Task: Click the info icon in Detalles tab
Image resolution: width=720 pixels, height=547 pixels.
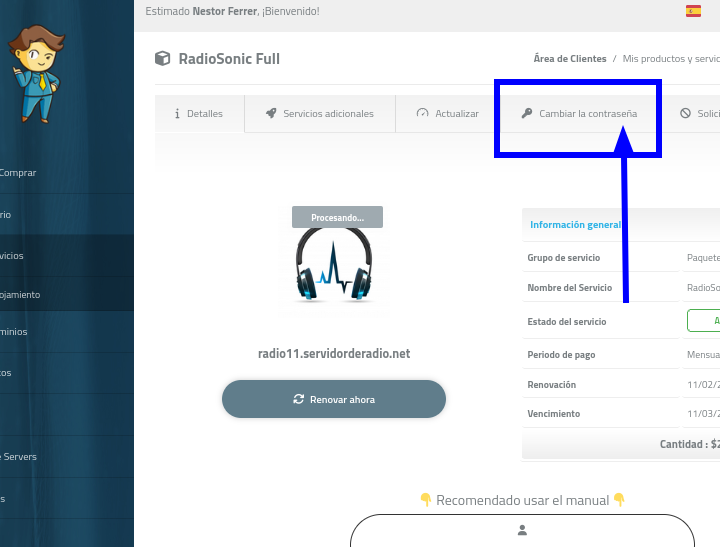Action: click(x=177, y=113)
